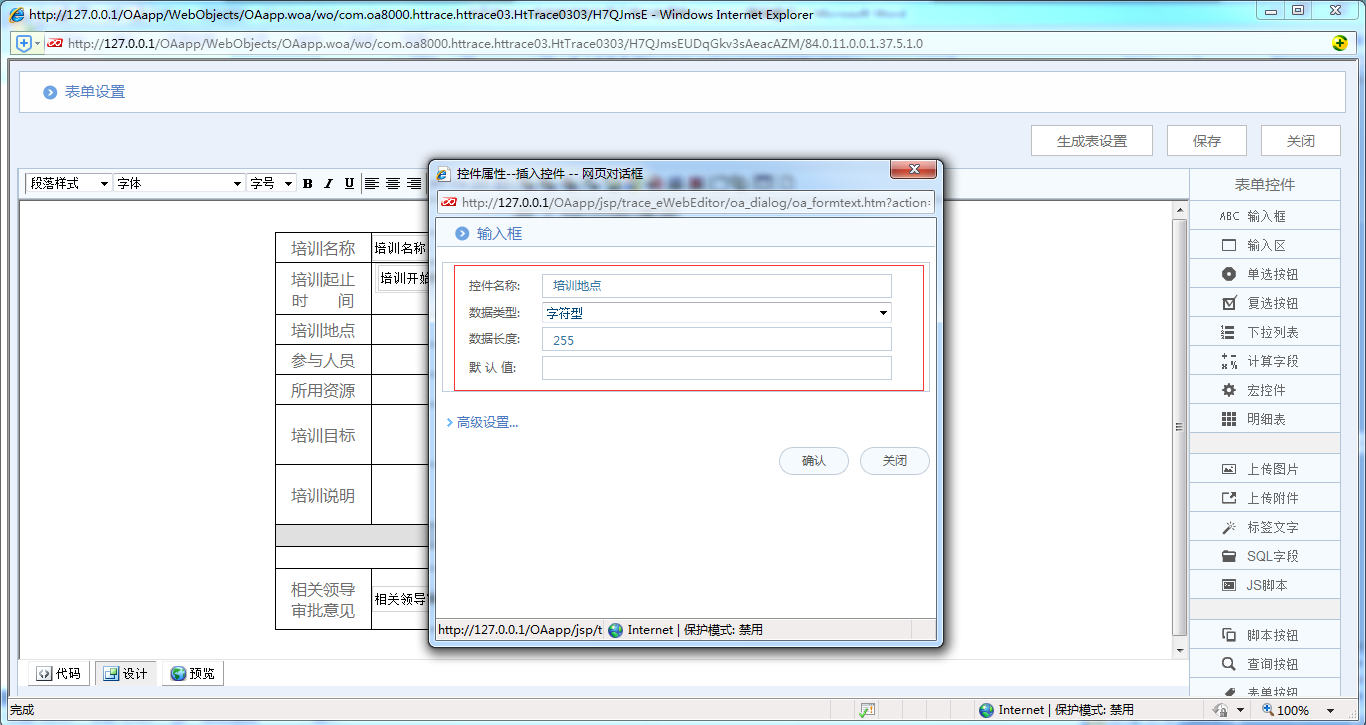This screenshot has width=1366, height=725.
Task: Switch to the 代码 tab
Action: [x=57, y=673]
